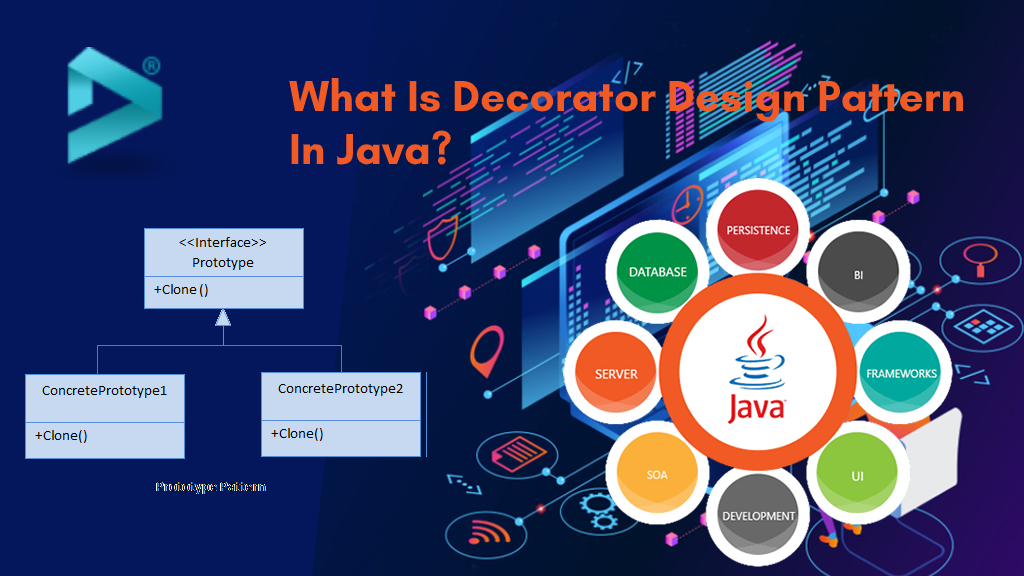Select the gray DEVELOPMENT circle
Viewport: 1024px width, 576px height.
[x=758, y=515]
